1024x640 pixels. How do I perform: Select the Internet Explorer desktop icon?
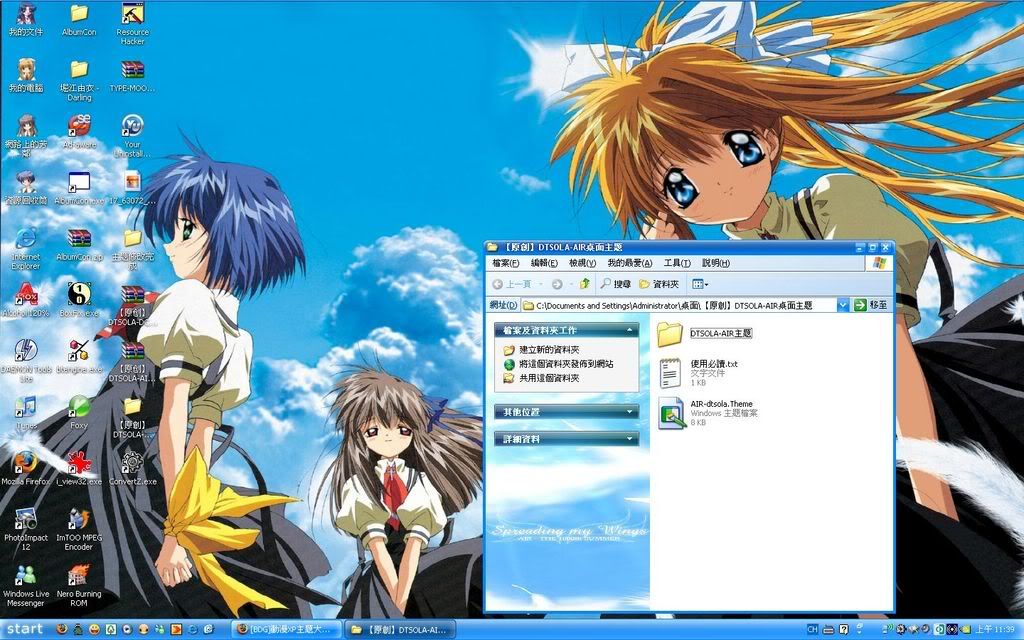pos(26,248)
